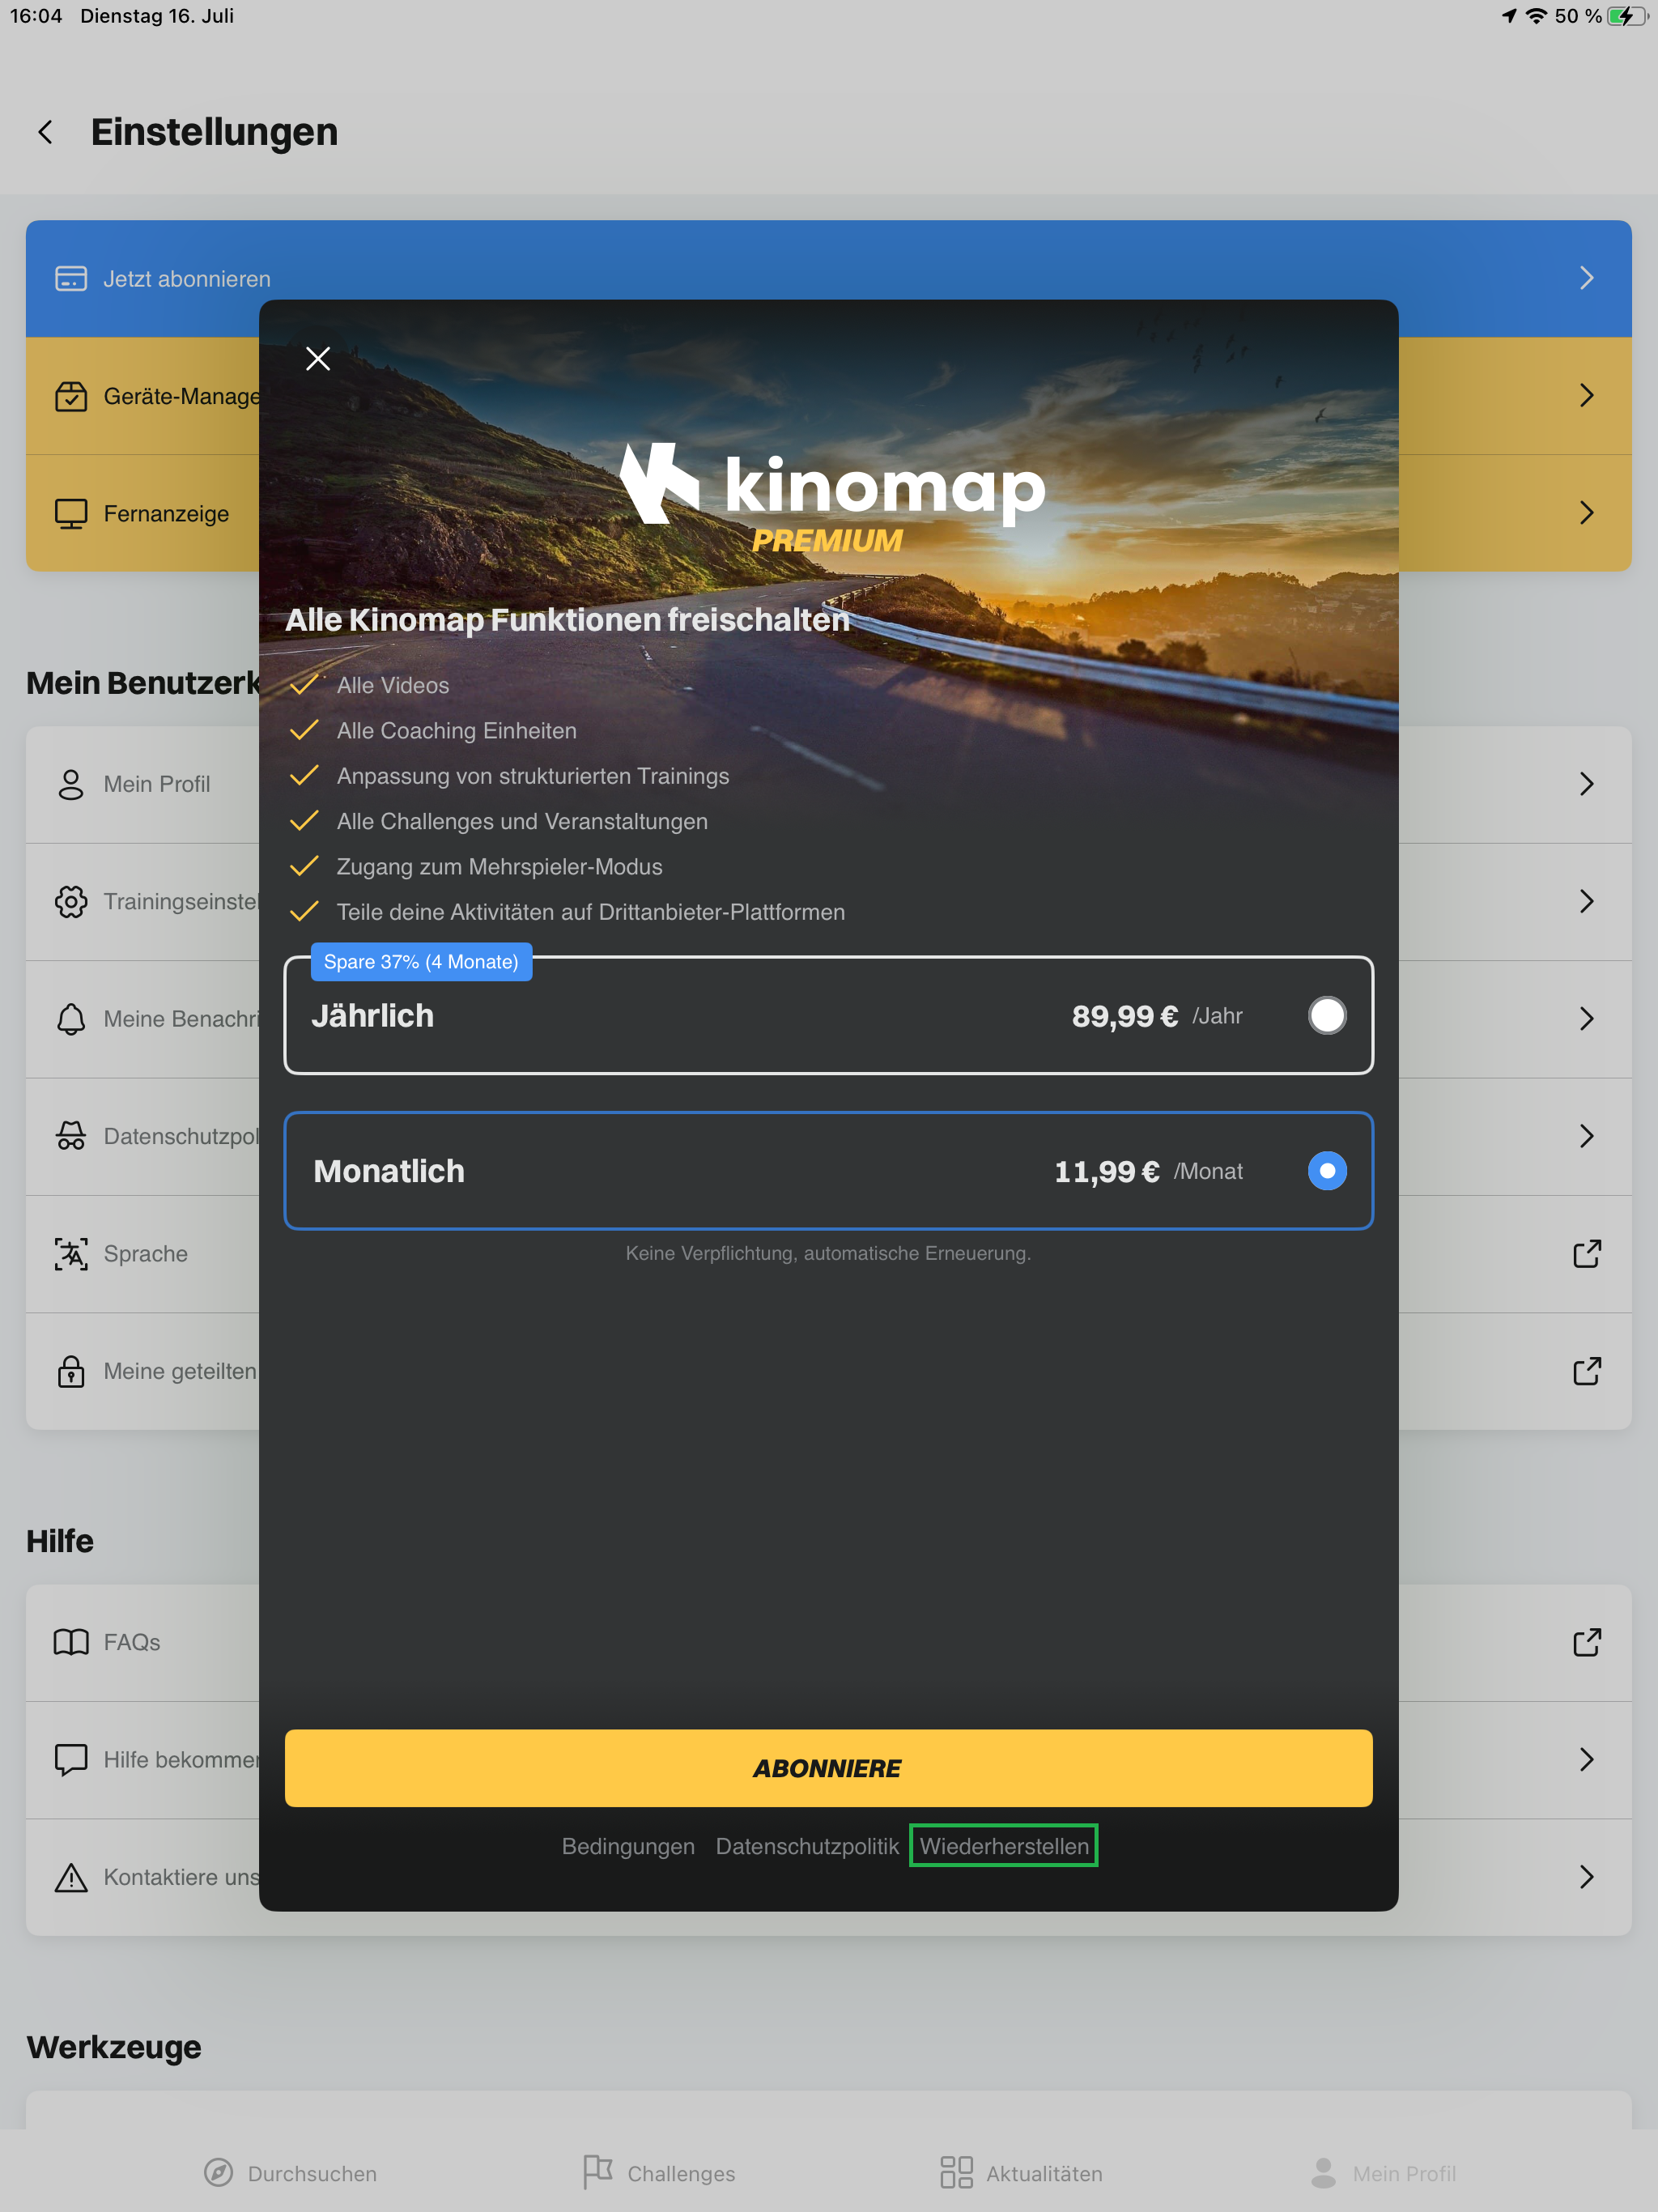Tap the Geräte-Management briefcase icon

(x=71, y=396)
